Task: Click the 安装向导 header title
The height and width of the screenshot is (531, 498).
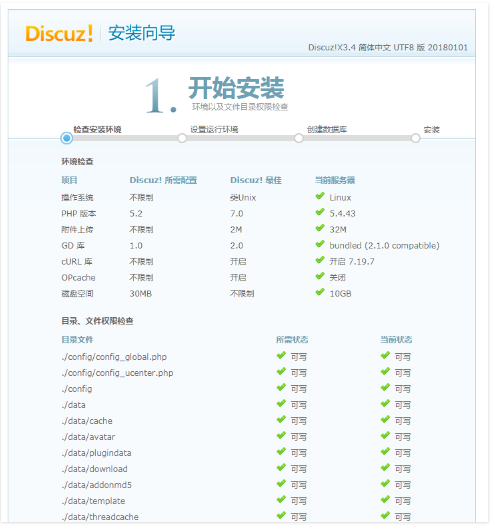Action: point(142,33)
